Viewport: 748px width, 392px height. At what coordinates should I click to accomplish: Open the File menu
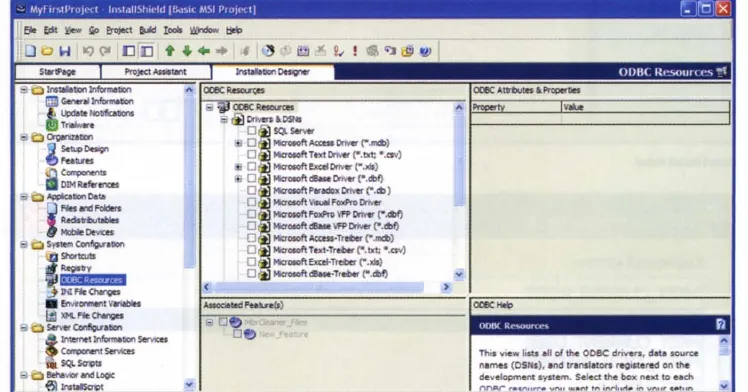(x=30, y=30)
